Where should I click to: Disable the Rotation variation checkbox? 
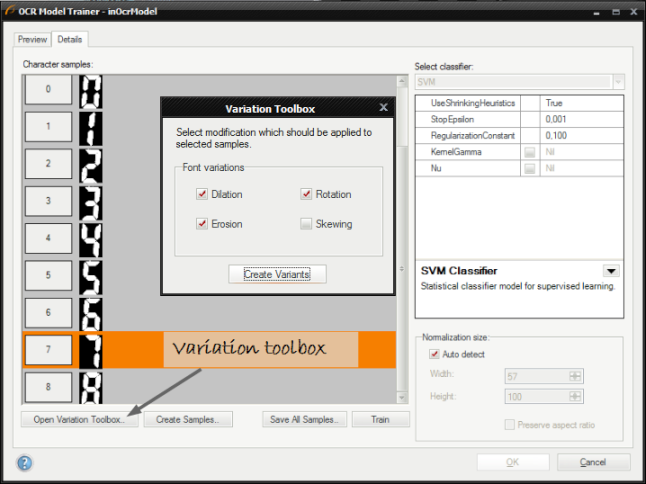(307, 194)
